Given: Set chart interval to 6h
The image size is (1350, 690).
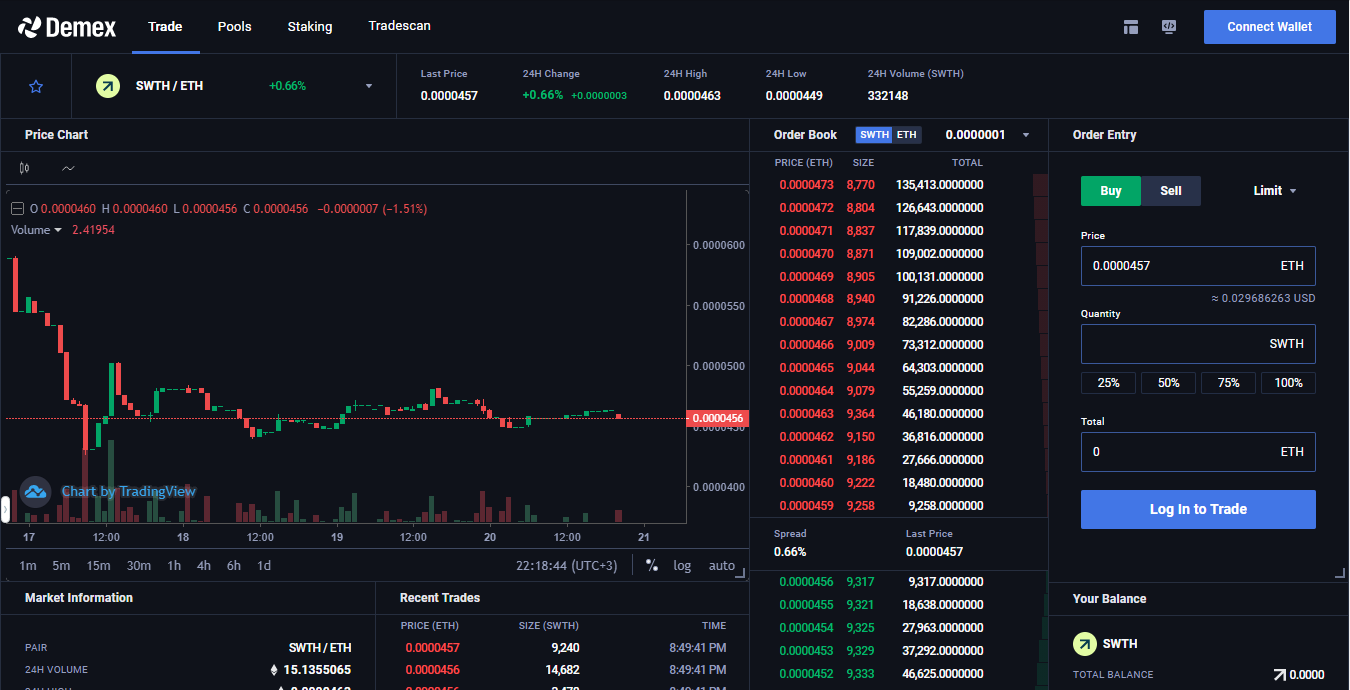Looking at the screenshot, I should coord(234,566).
